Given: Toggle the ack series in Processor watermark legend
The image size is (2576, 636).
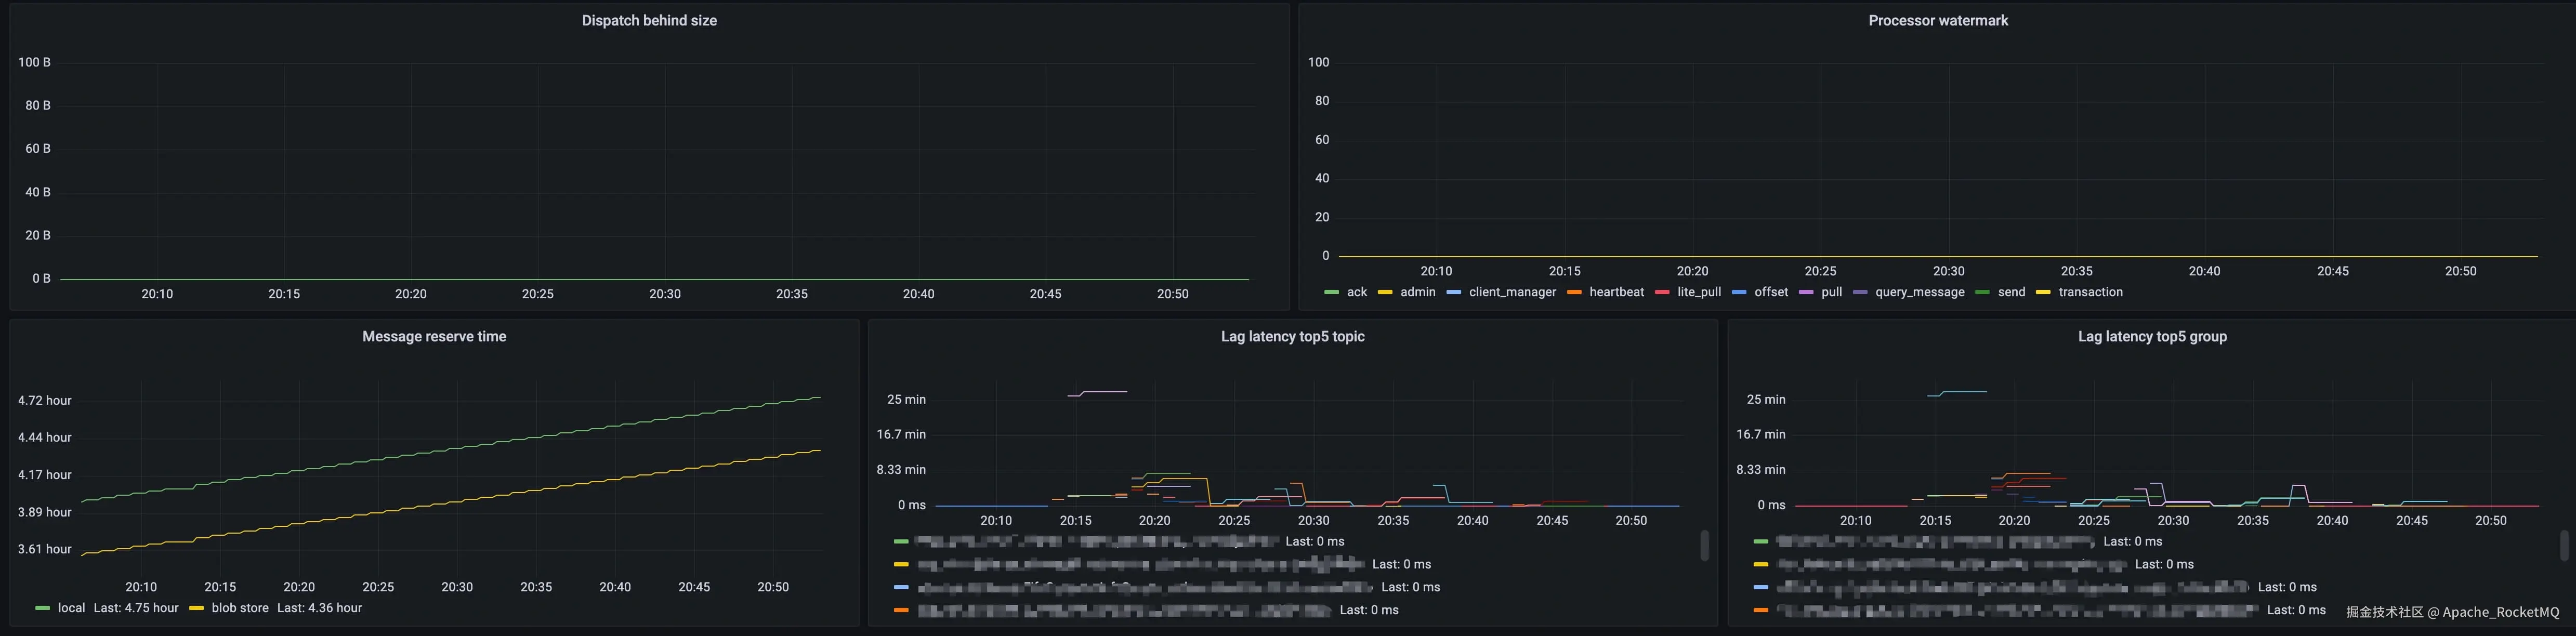Looking at the screenshot, I should tap(1356, 292).
